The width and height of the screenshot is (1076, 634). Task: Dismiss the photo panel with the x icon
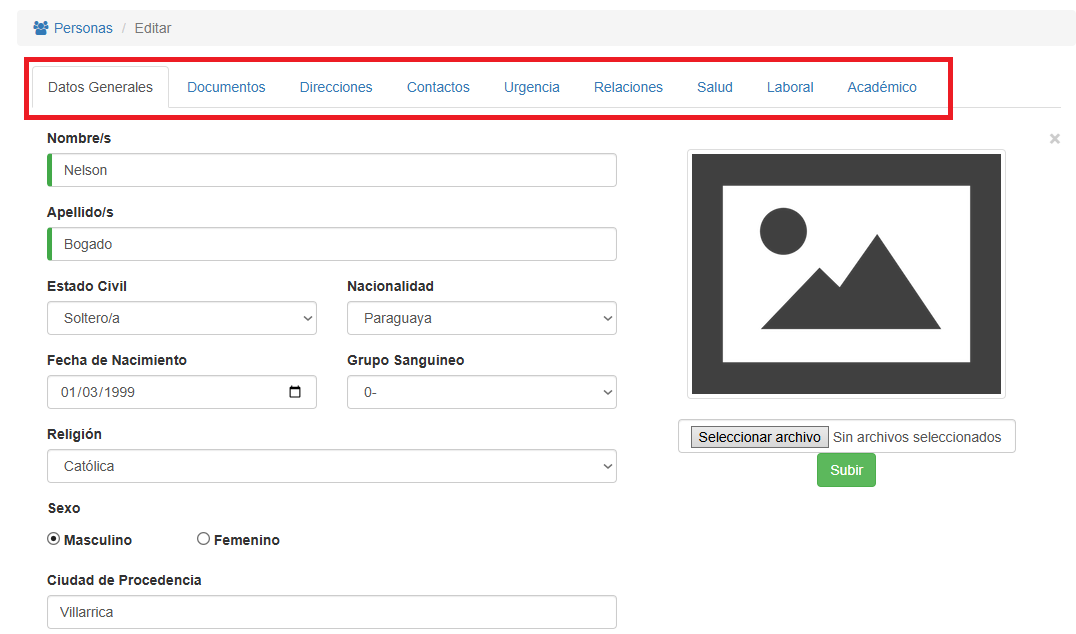coord(1054,139)
